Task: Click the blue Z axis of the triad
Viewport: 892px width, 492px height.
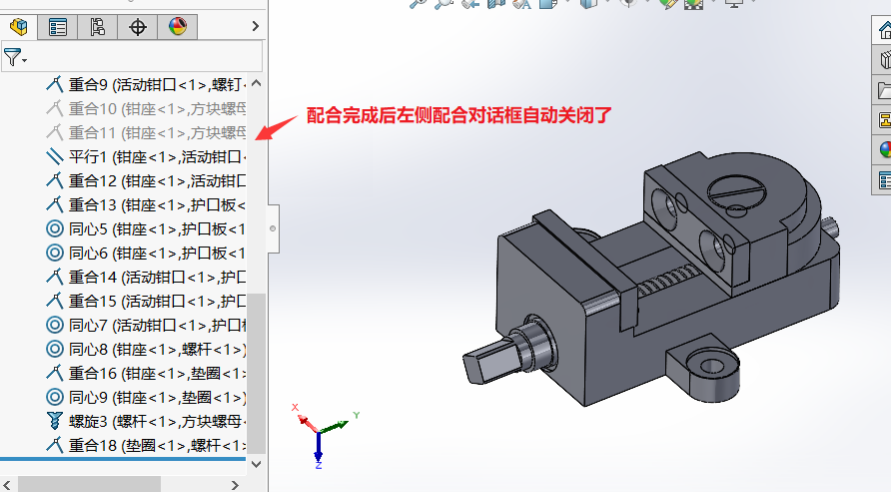Action: [319, 446]
